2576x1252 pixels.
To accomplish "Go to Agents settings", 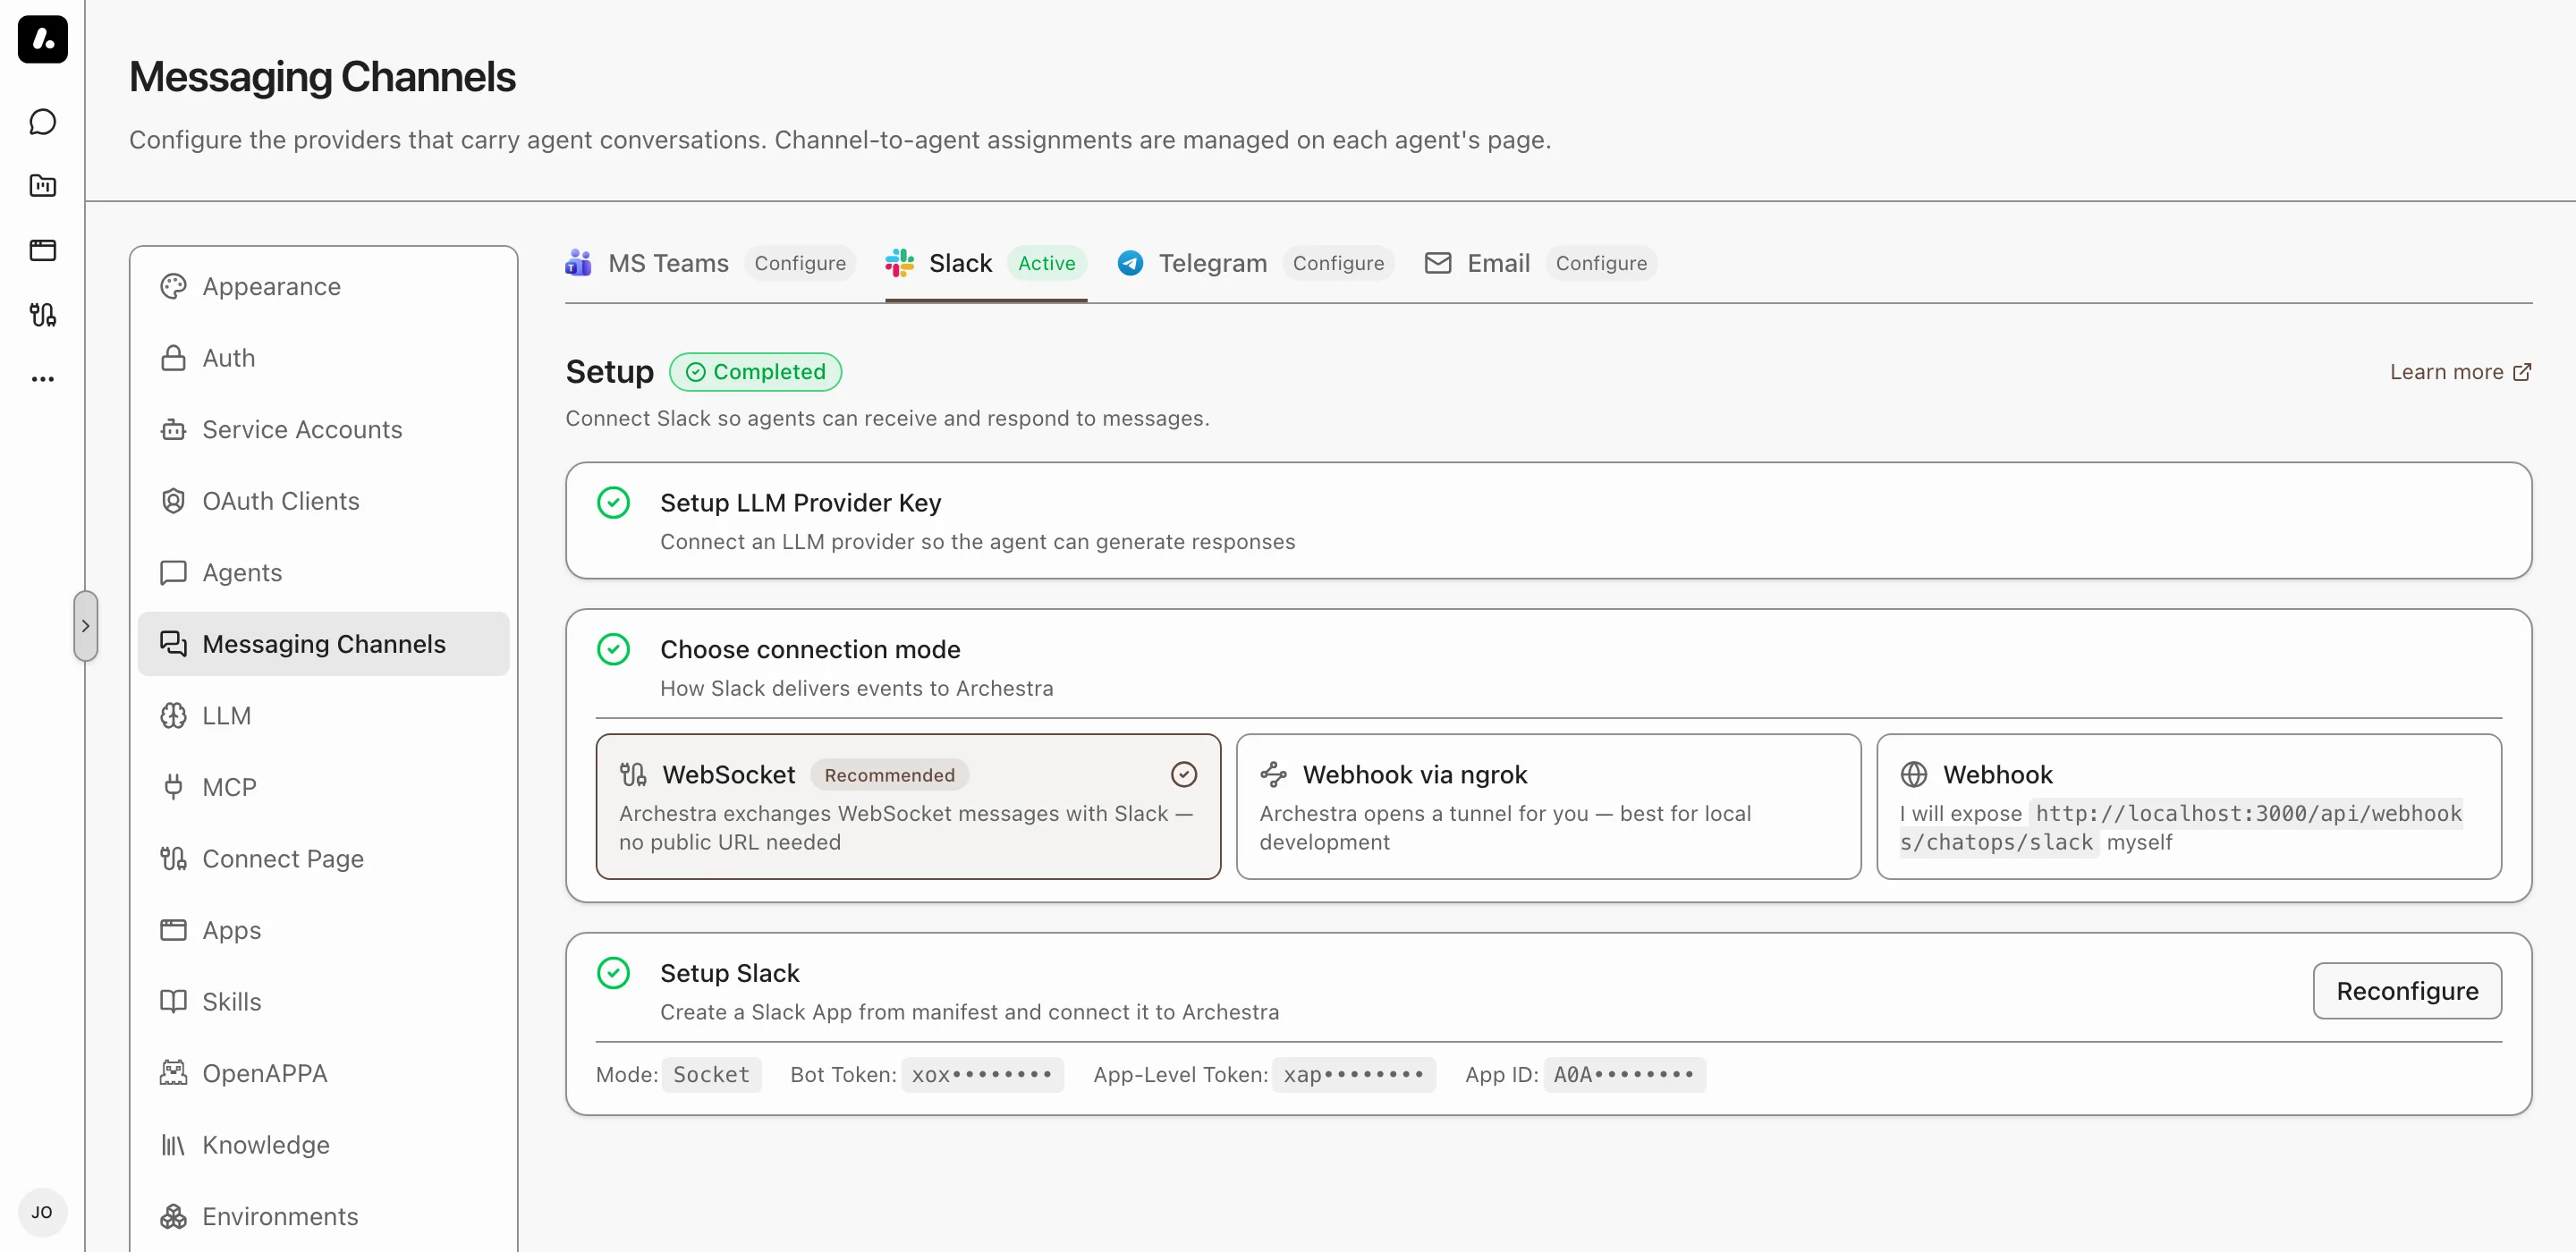I will click(323, 573).
